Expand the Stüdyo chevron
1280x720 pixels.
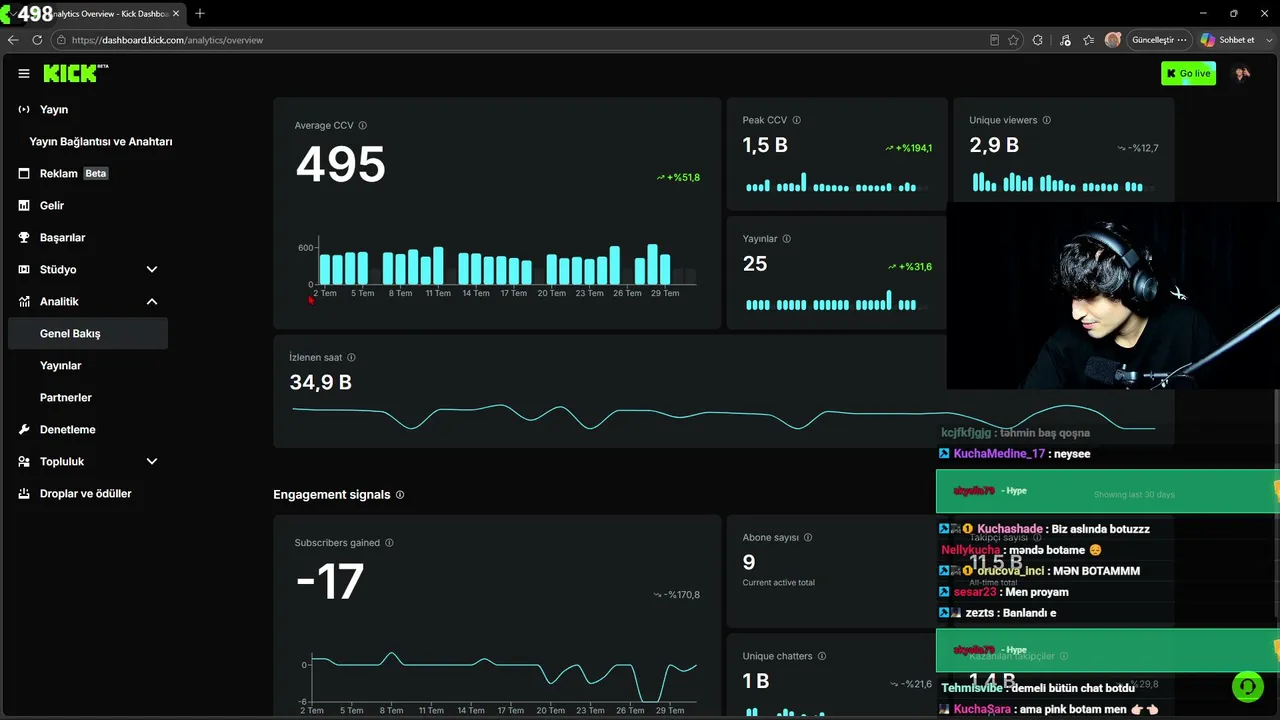coord(152,269)
